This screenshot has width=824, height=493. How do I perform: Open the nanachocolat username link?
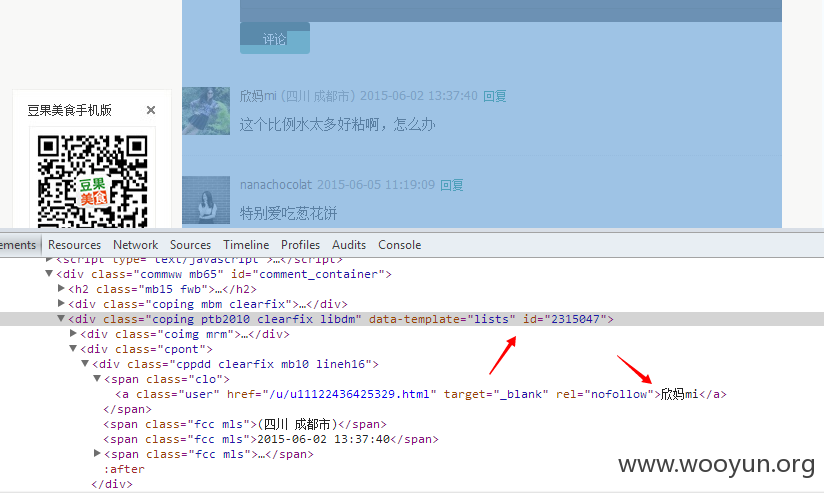(x=276, y=184)
